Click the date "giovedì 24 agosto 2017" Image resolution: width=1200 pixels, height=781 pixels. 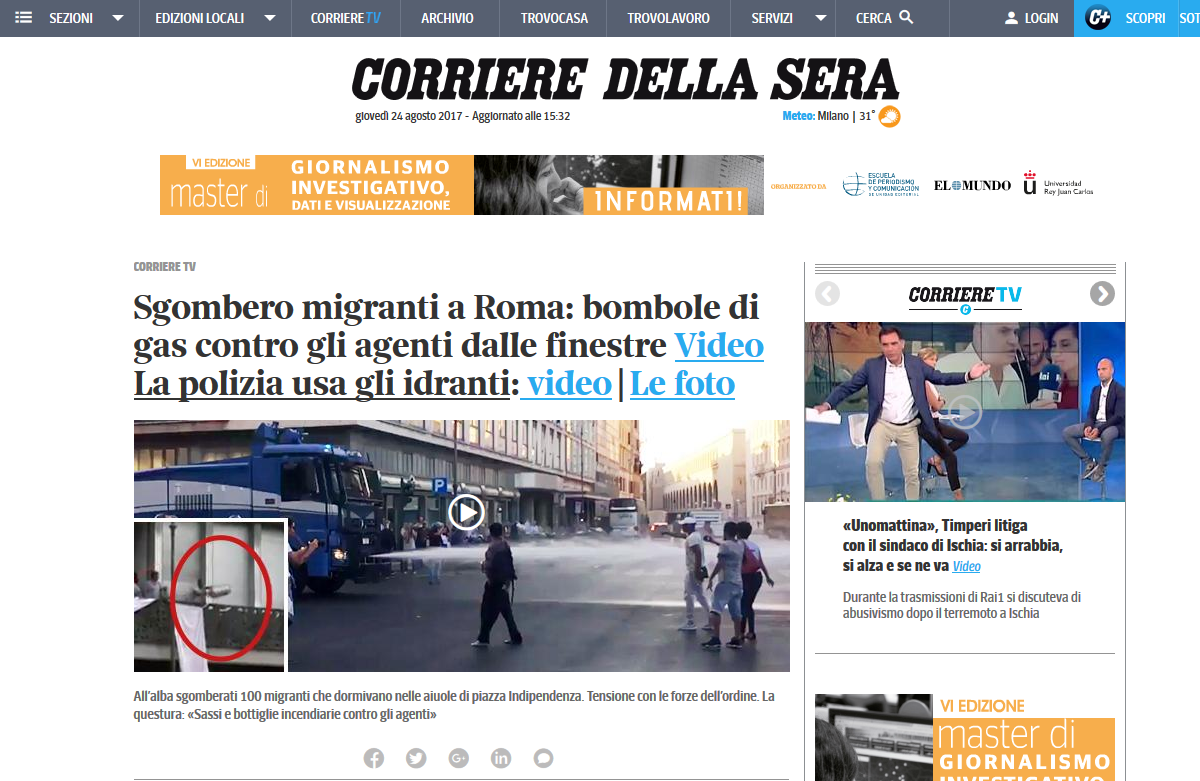(x=410, y=116)
